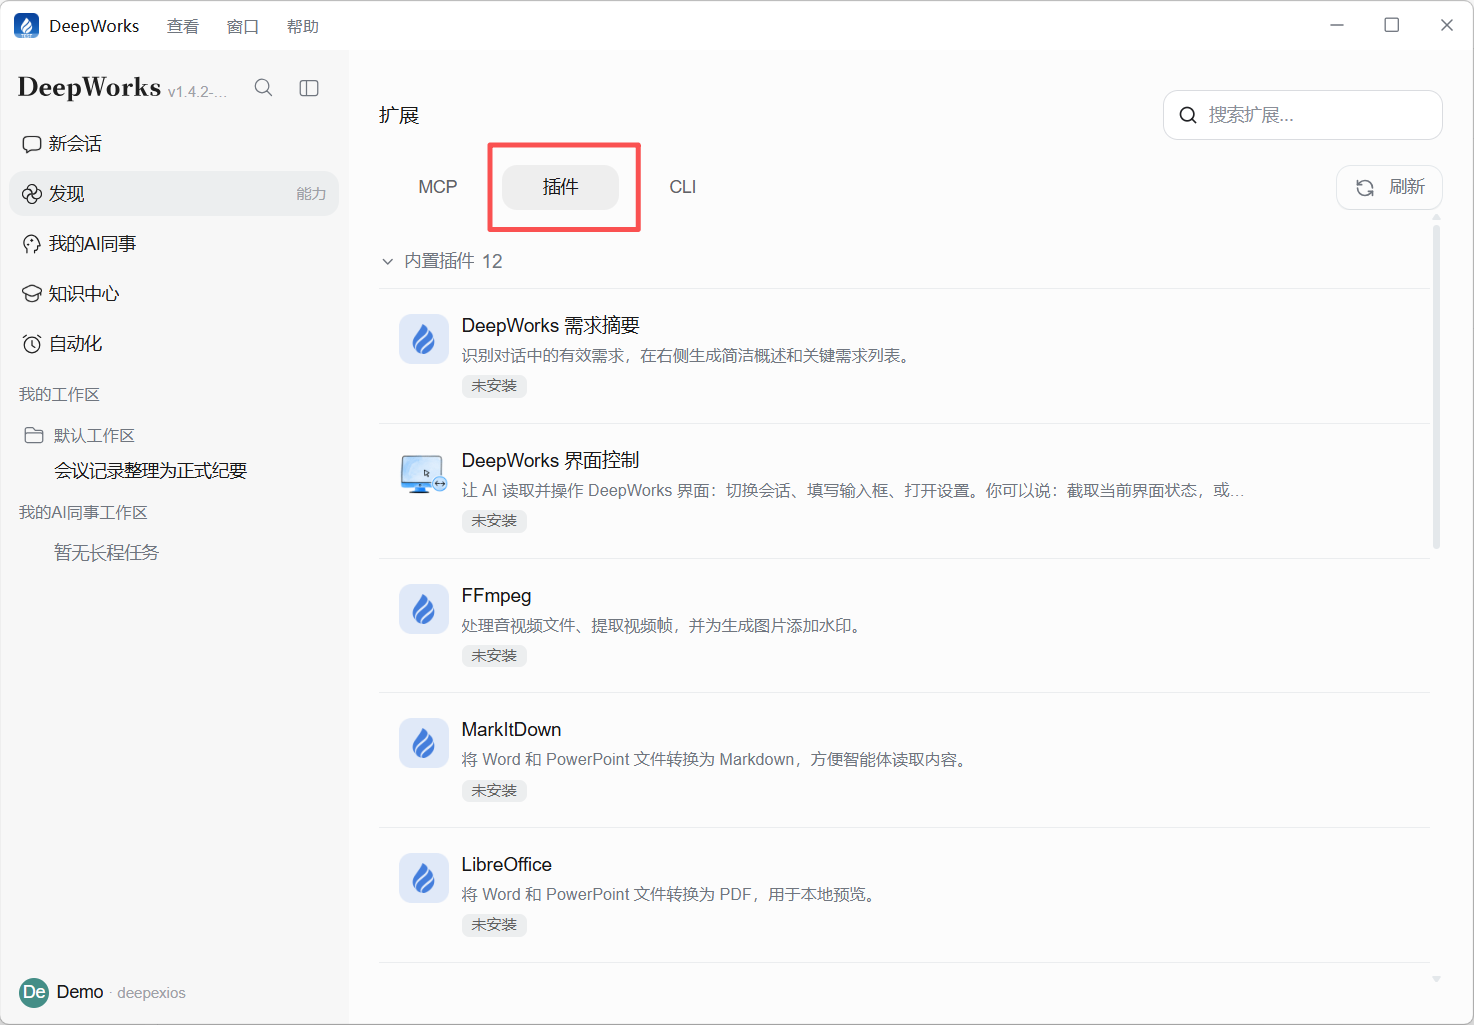Viewport: 1474px width, 1025px height.
Task: Switch to the MCP tab
Action: point(438,187)
